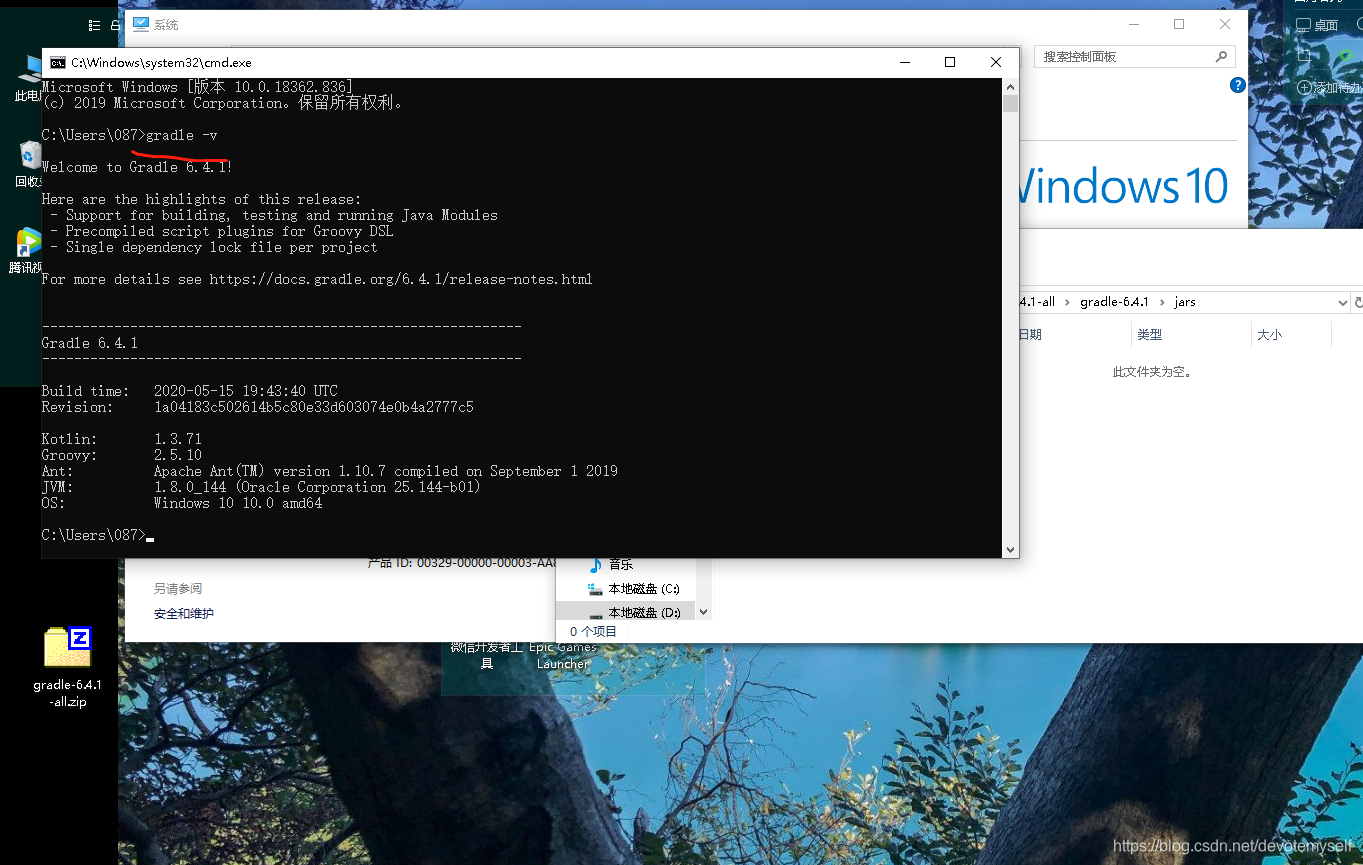Open 安全和维护 link in System window
This screenshot has width=1363, height=865.
184,614
